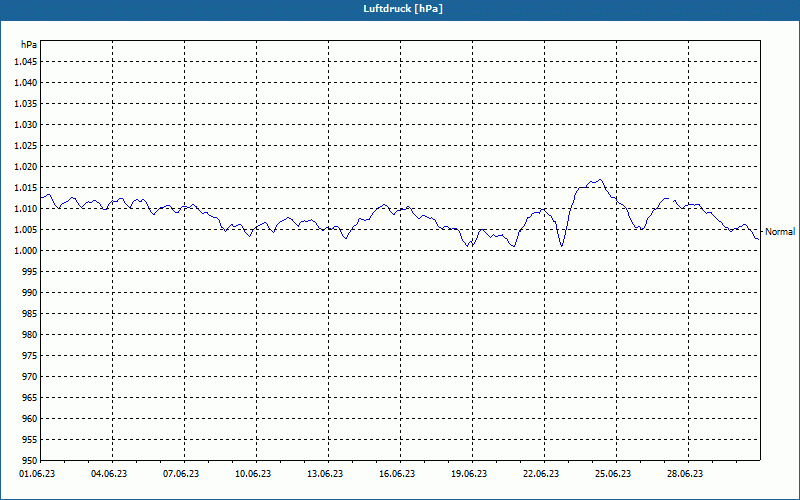Click the y-axis value 1.015
Image resolution: width=800 pixels, height=500 pixels.
click(x=26, y=188)
